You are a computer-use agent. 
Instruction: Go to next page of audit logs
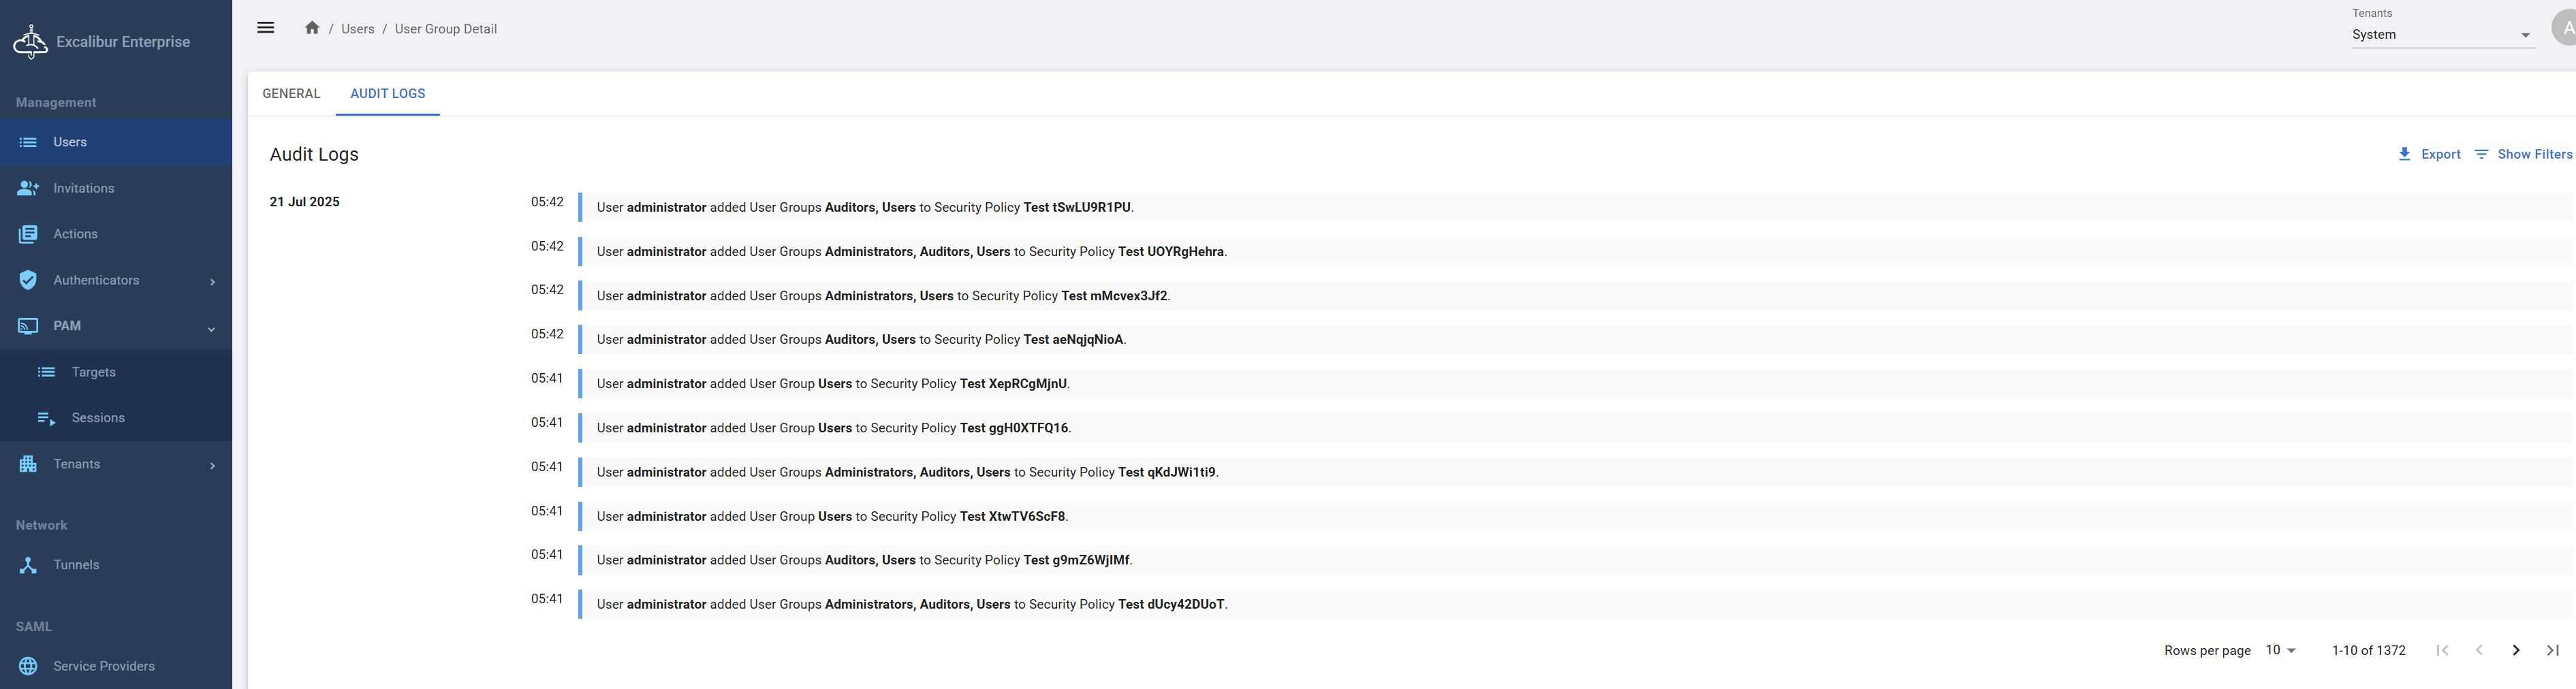click(2516, 650)
